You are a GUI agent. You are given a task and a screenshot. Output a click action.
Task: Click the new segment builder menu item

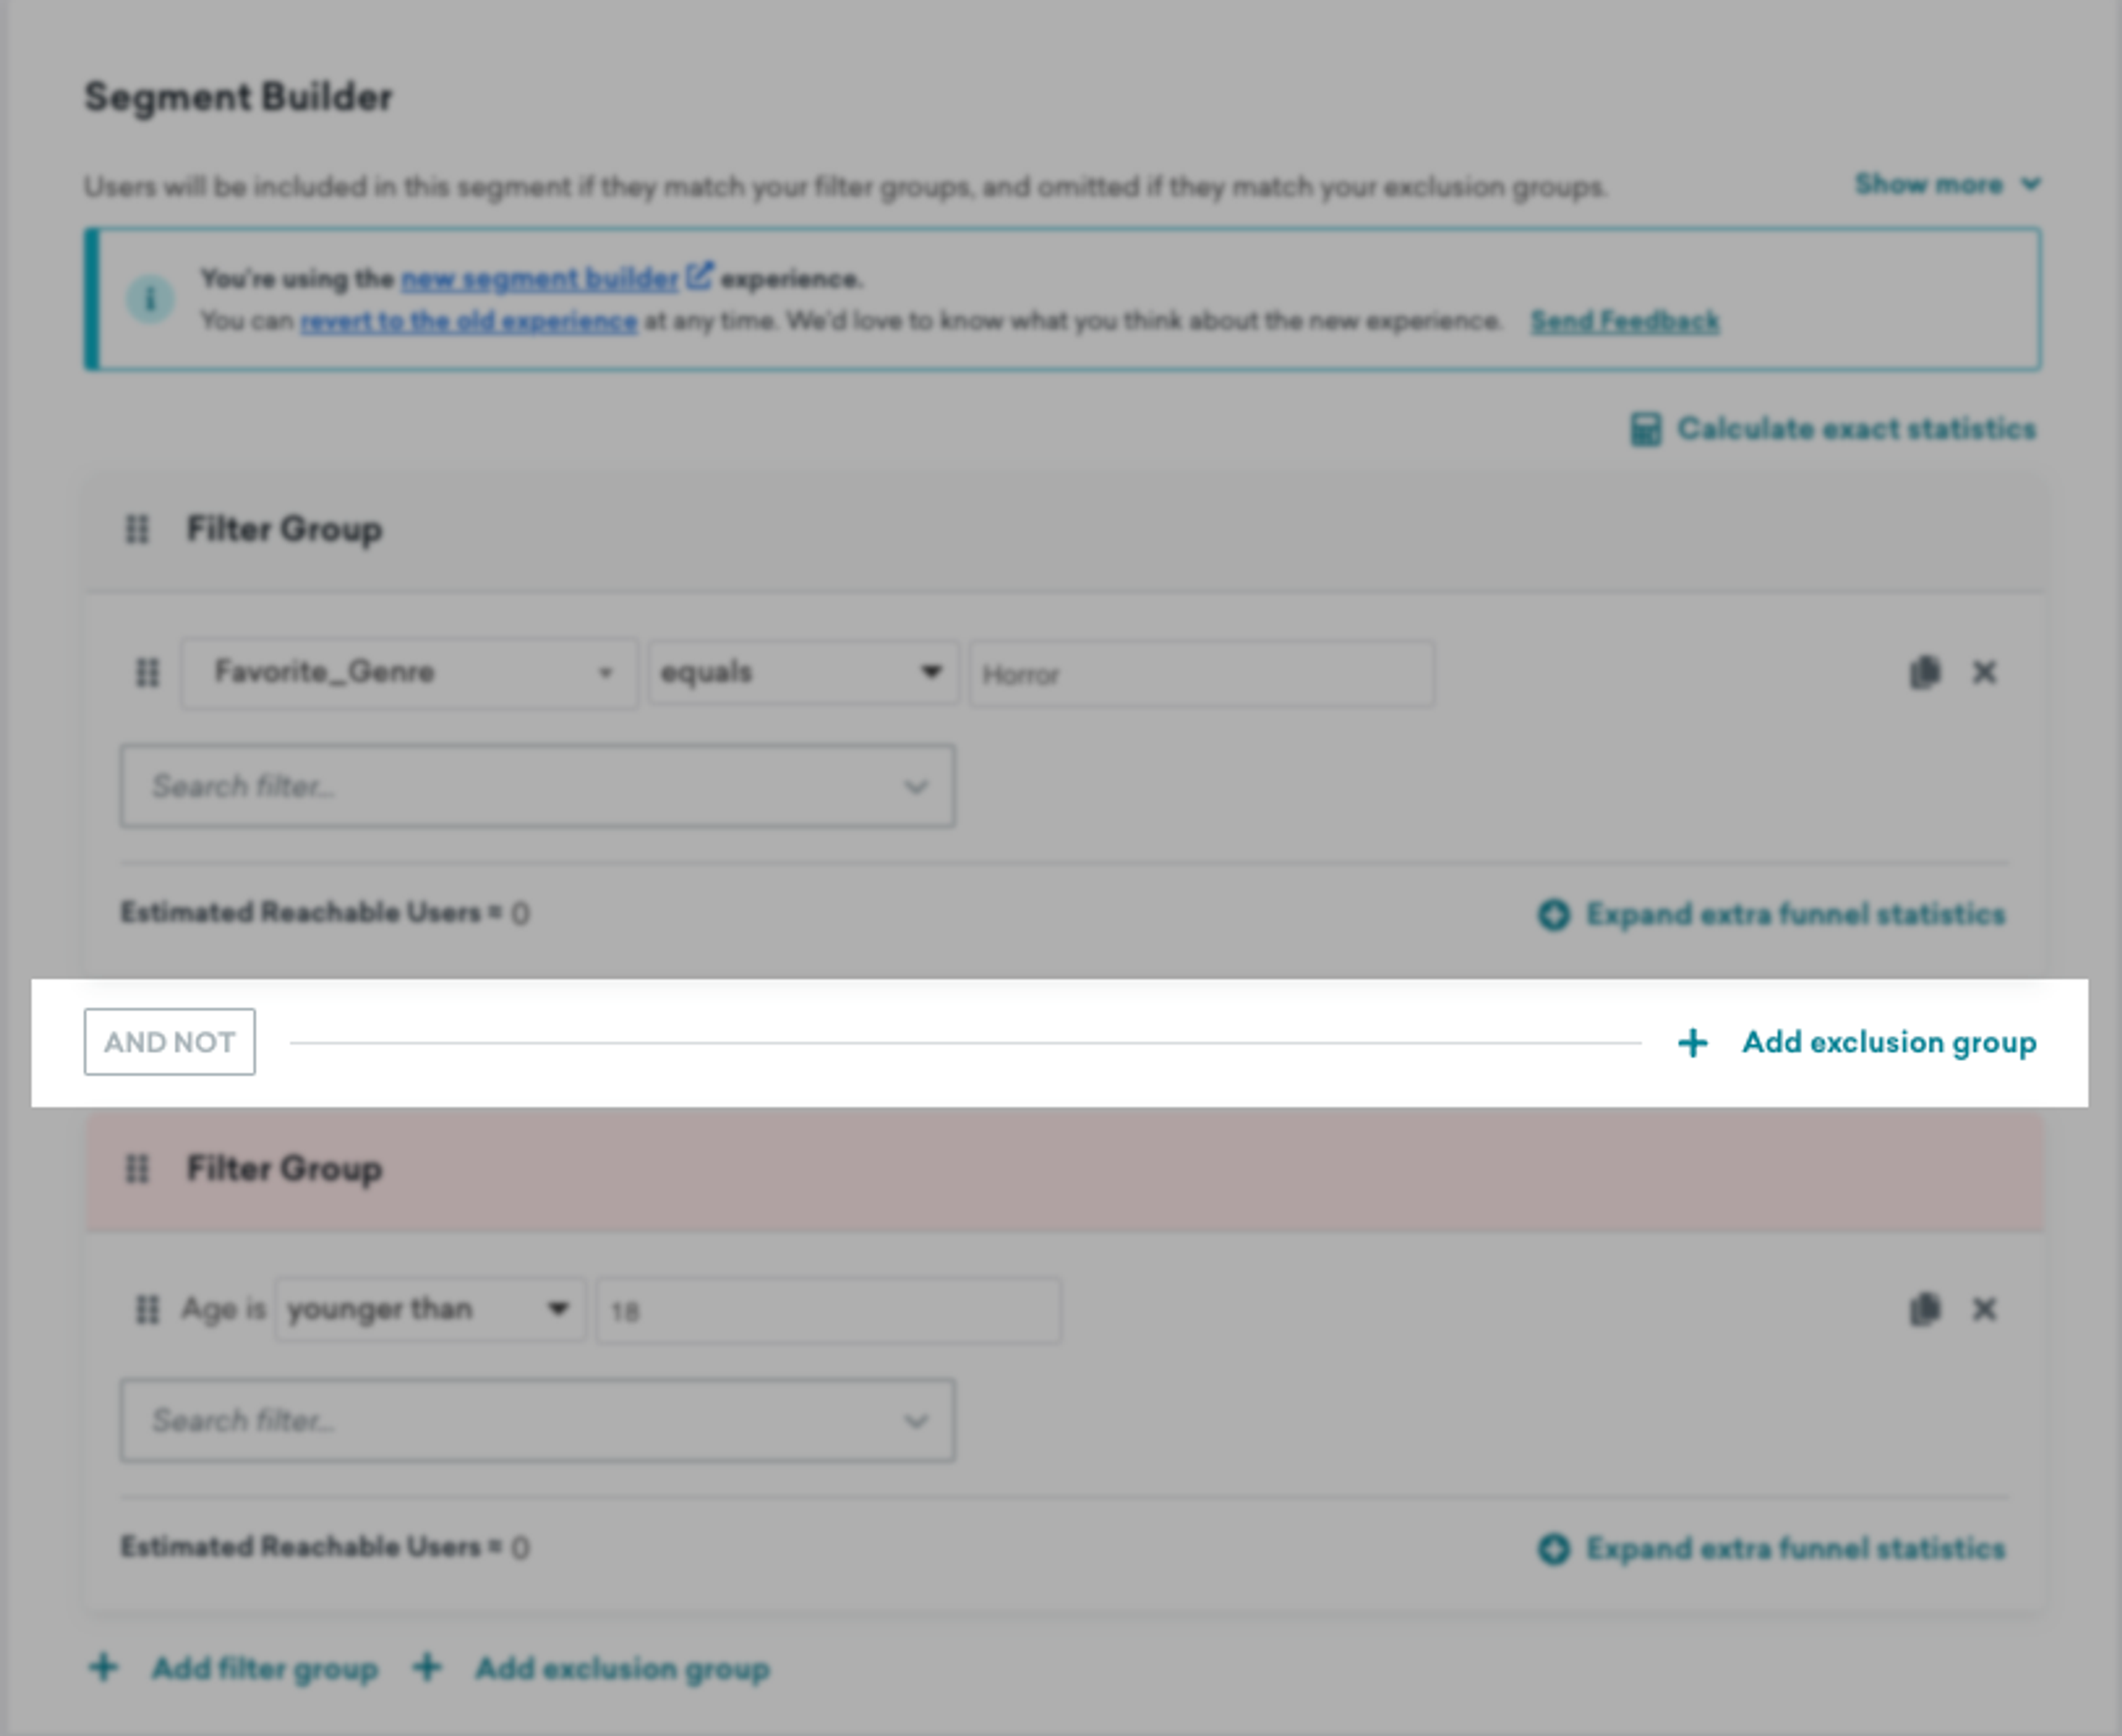click(538, 279)
